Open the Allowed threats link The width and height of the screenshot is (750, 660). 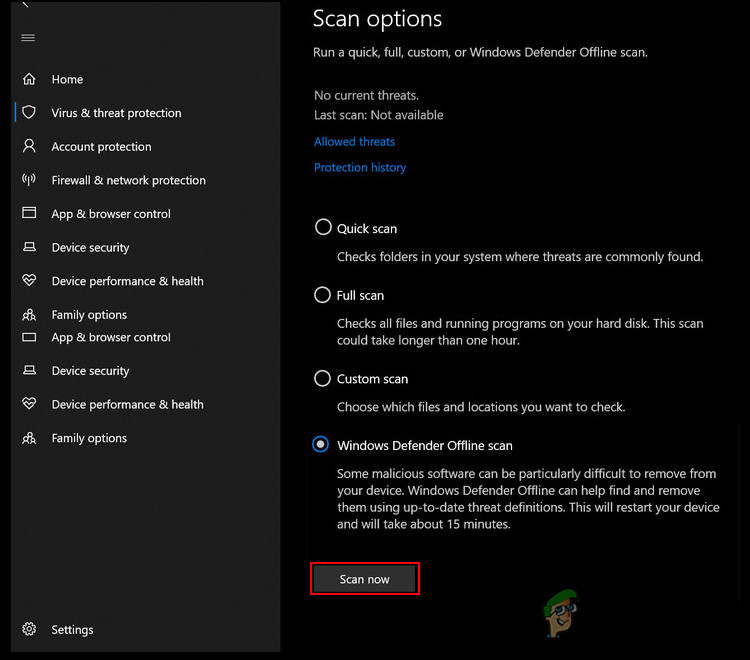click(x=354, y=142)
